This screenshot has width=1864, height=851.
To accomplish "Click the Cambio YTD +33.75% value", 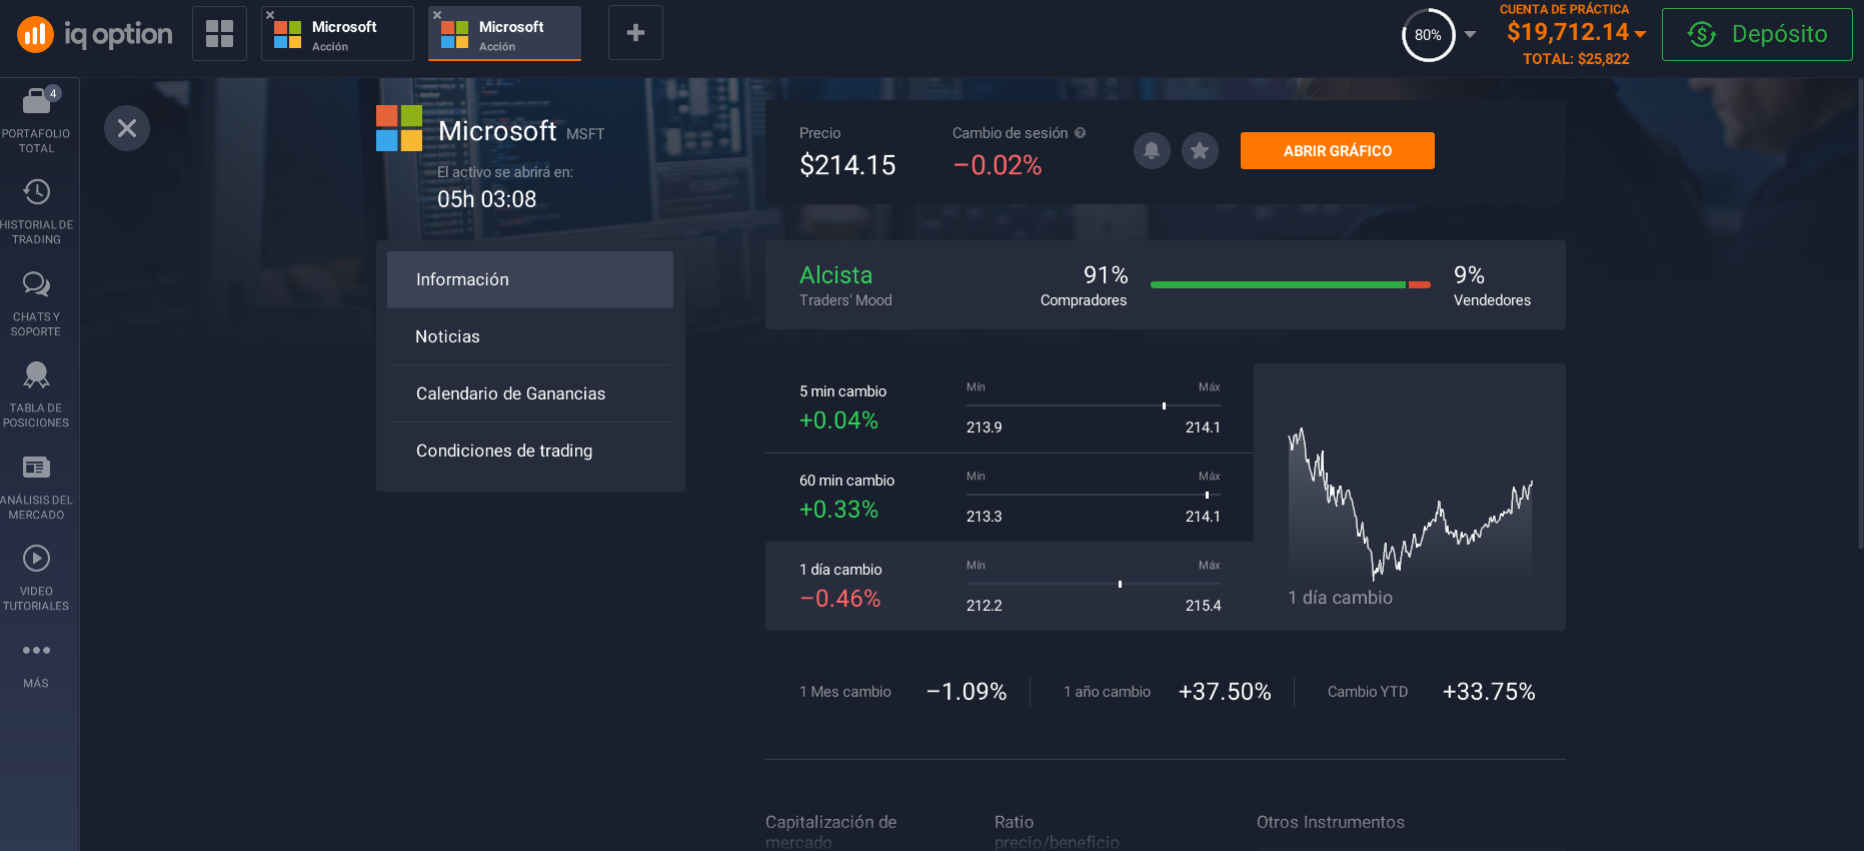I will 1489,692.
